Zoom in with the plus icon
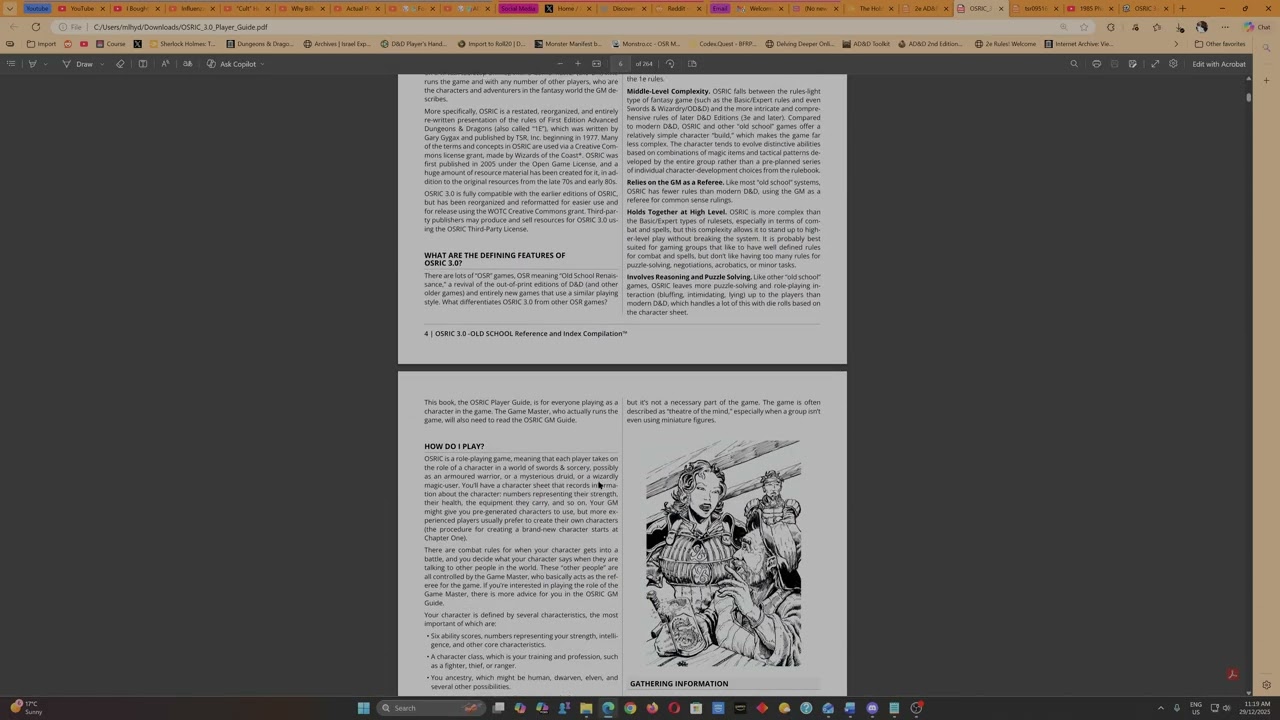1280x720 pixels. 577,64
